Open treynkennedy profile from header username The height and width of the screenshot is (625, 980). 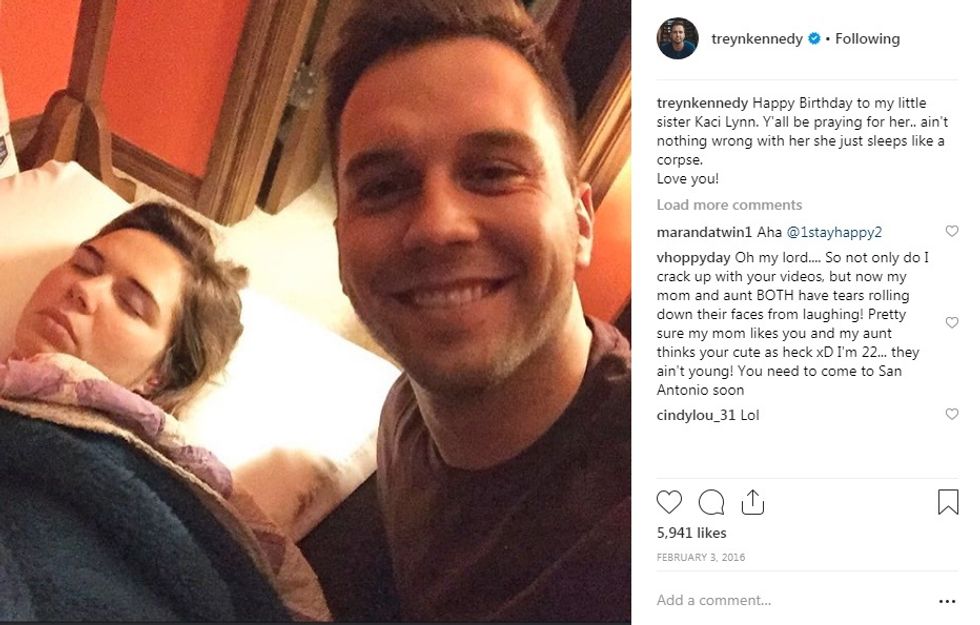point(757,39)
